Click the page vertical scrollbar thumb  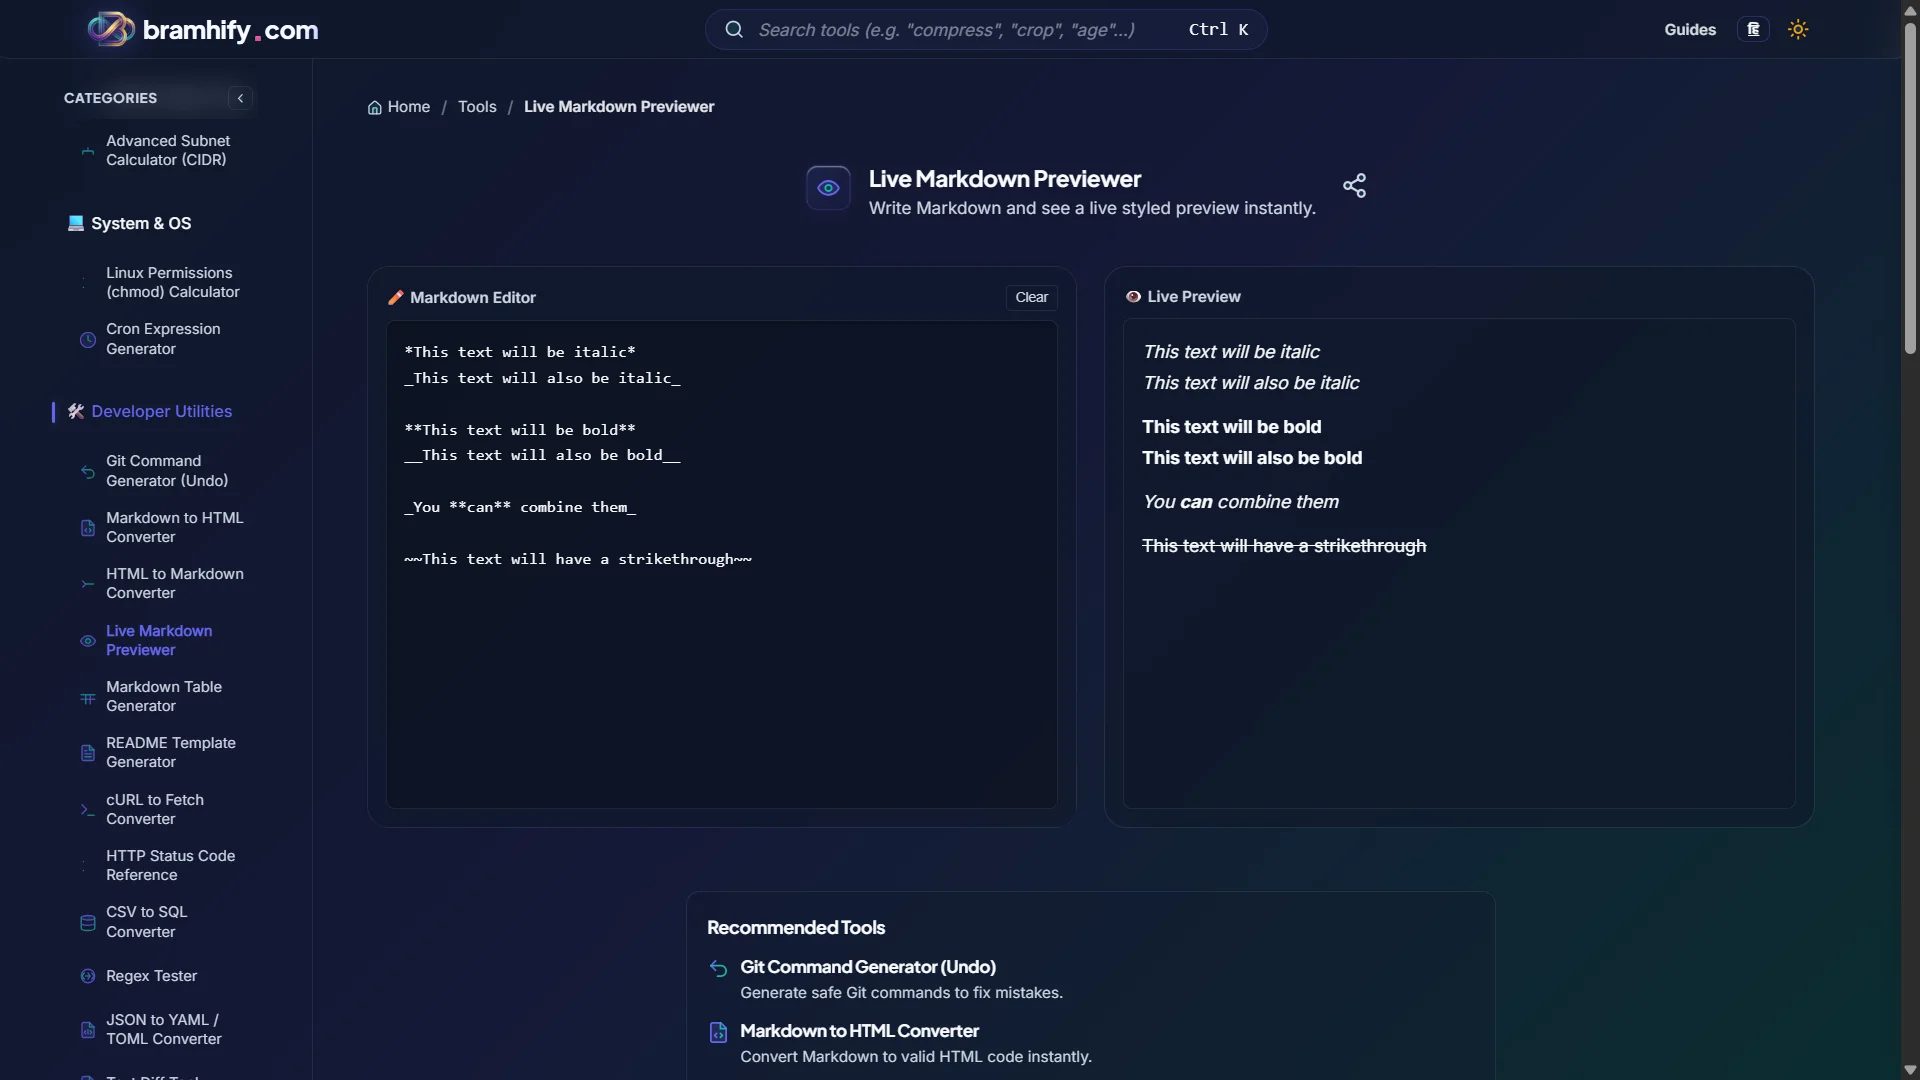[x=1910, y=188]
